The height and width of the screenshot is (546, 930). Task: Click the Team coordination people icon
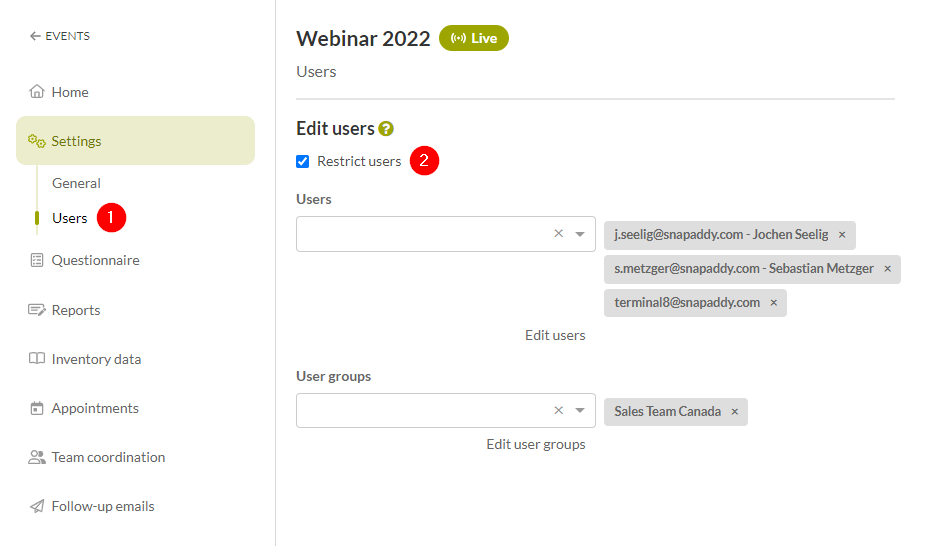point(37,457)
